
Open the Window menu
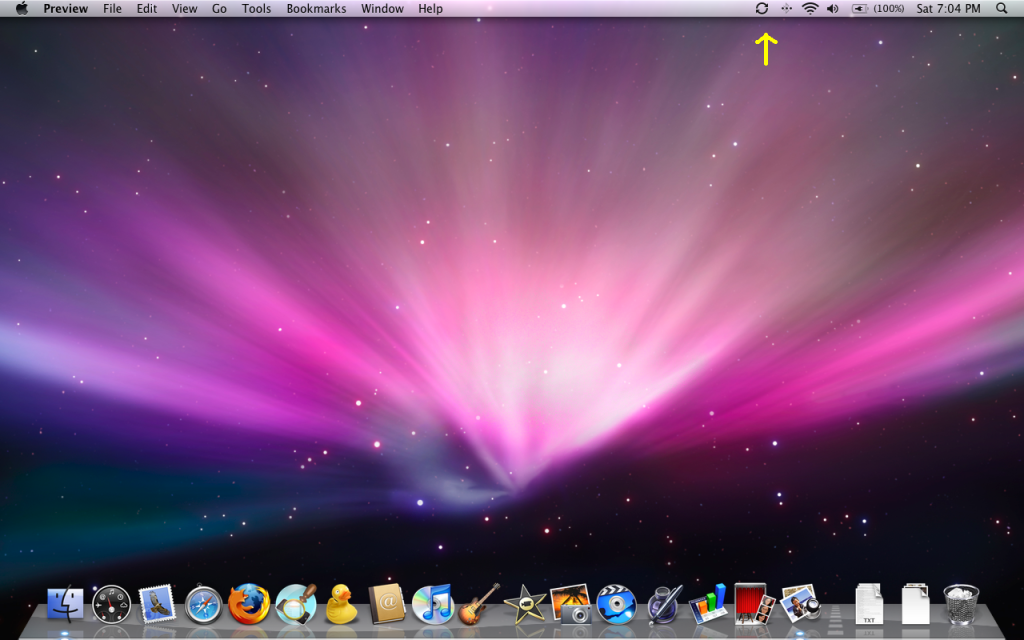point(382,8)
